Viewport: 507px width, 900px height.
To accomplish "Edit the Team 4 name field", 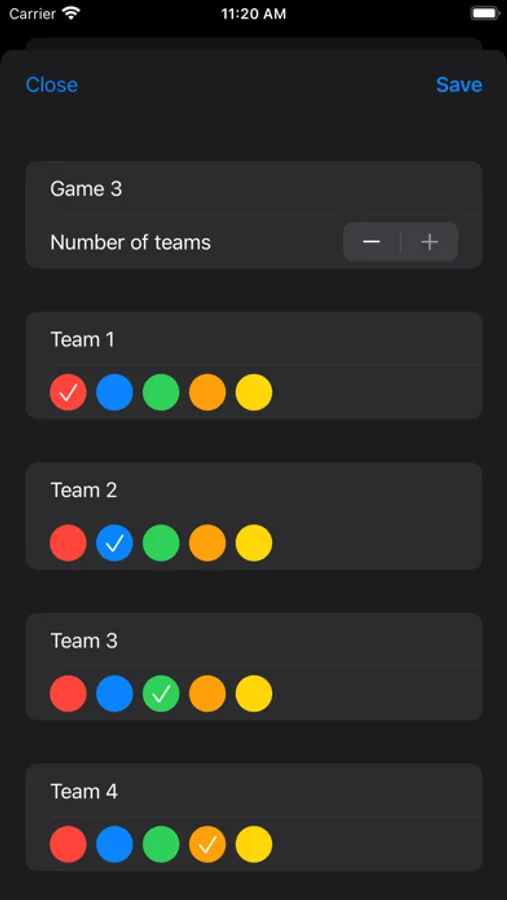I will coord(254,791).
